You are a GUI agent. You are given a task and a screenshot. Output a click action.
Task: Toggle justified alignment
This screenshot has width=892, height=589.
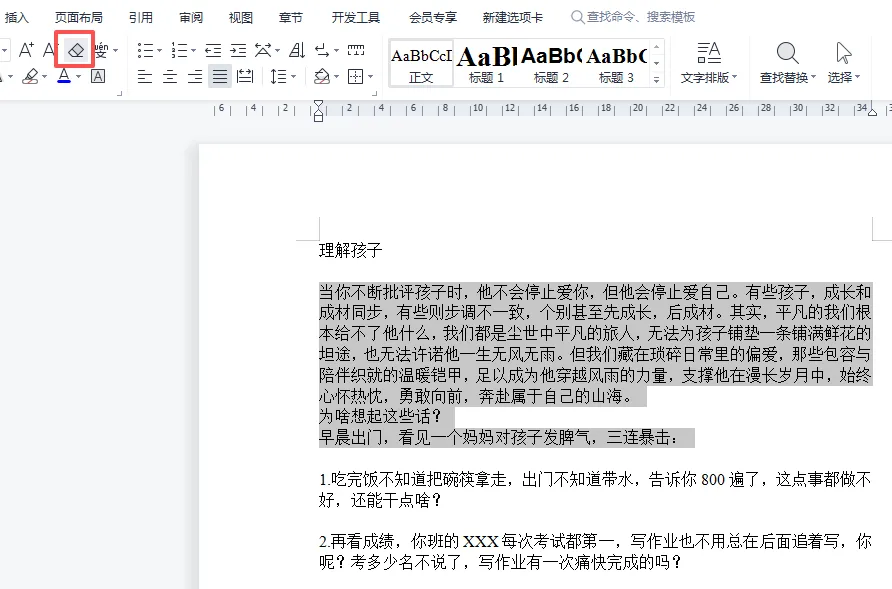(x=220, y=76)
